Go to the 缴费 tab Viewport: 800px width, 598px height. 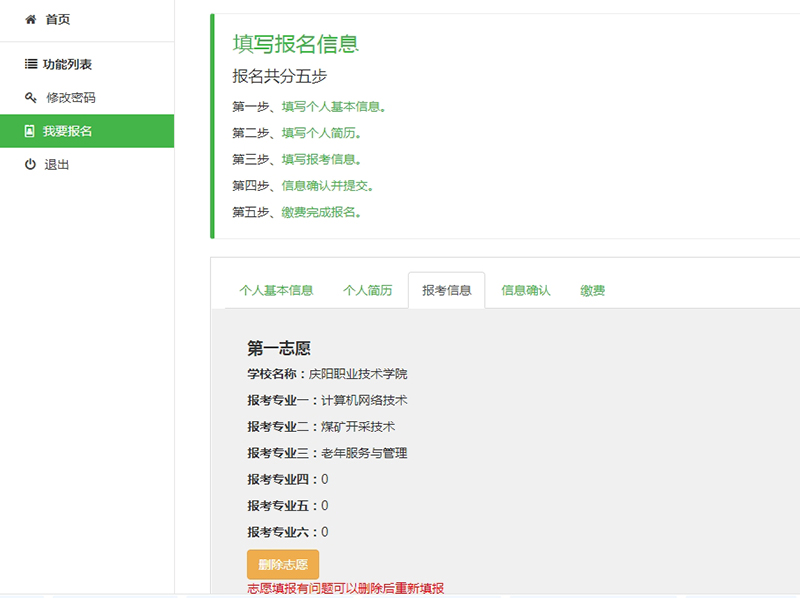(x=592, y=290)
